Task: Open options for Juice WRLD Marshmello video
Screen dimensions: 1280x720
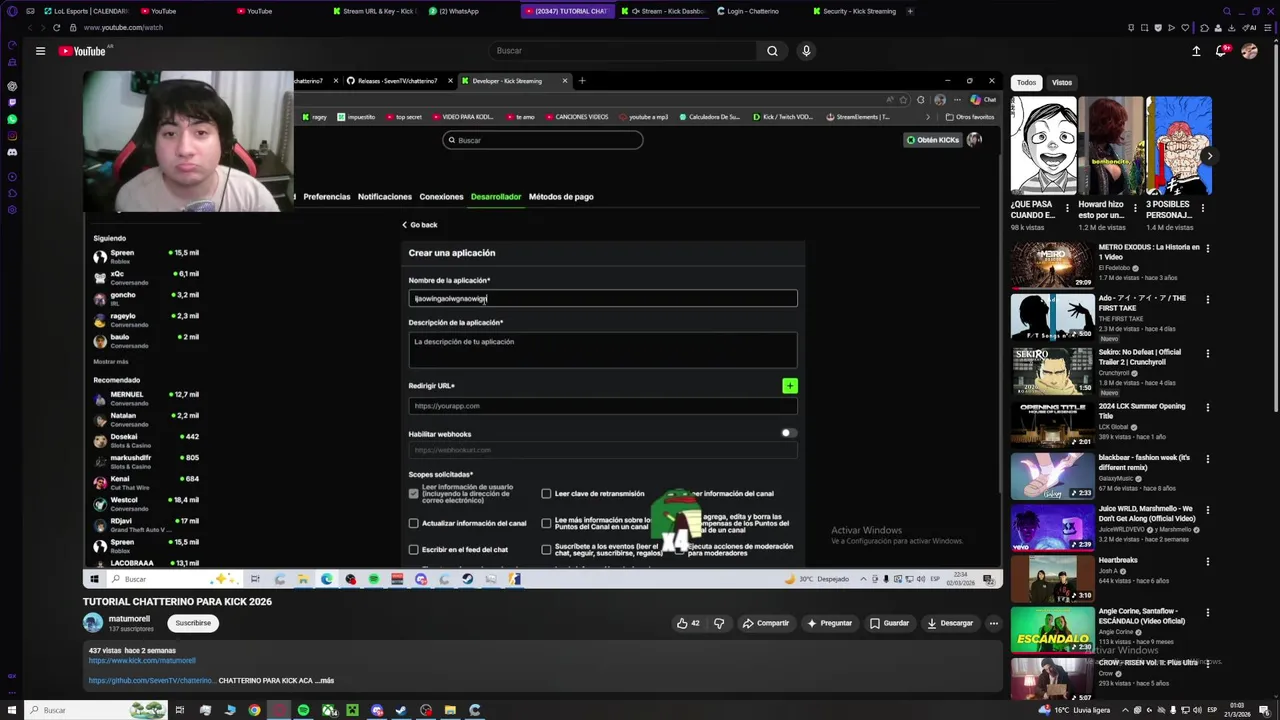Action: tap(1207, 510)
